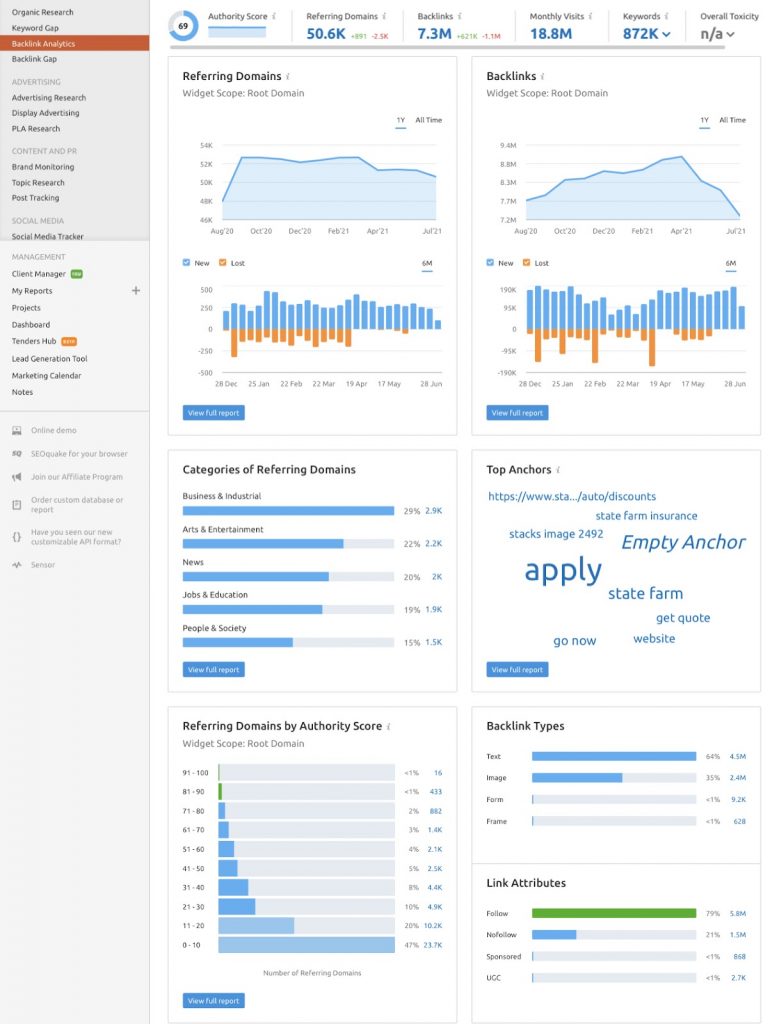Click info icon beside Referring Domains widget title
This screenshot has height=1024, width=779.
click(288, 77)
